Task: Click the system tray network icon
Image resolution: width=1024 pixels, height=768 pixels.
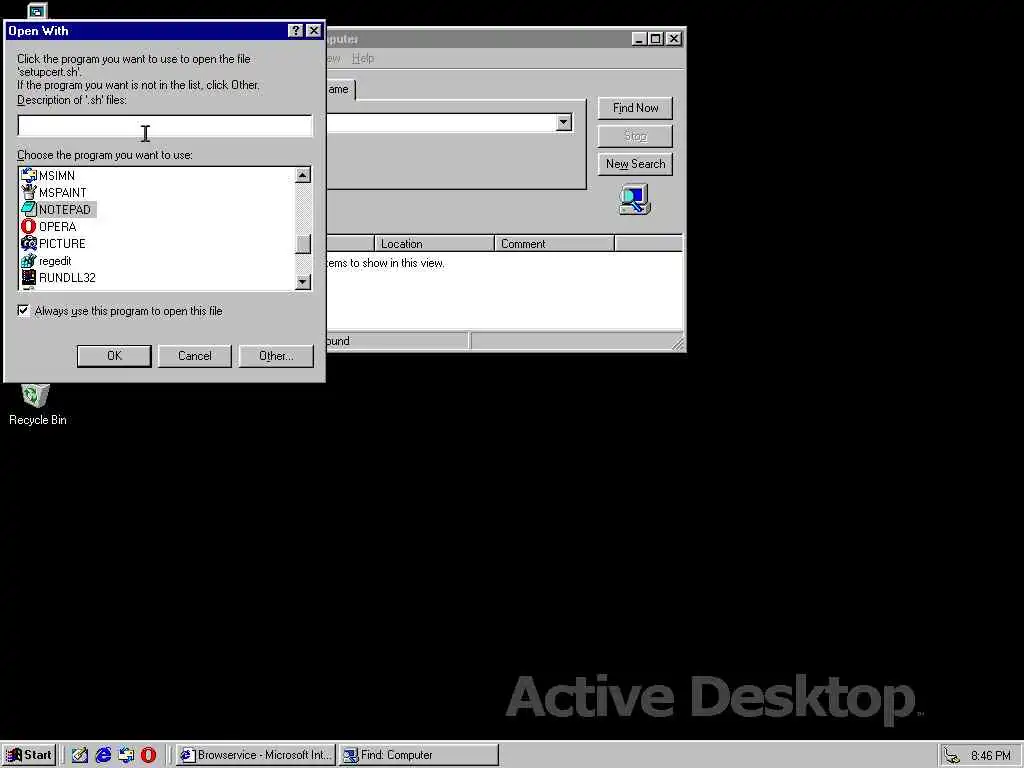Action: (x=953, y=756)
